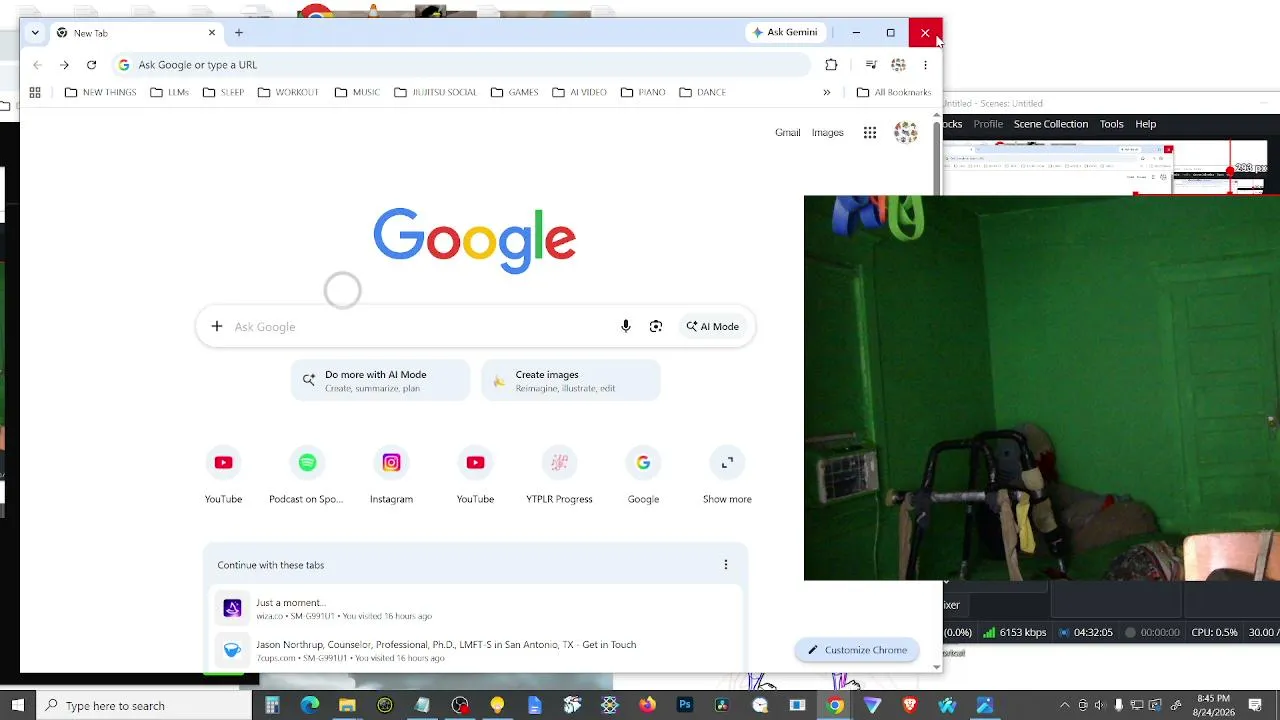This screenshot has height=720, width=1280.
Task: Start voice search with the microphone icon
Action: click(626, 327)
